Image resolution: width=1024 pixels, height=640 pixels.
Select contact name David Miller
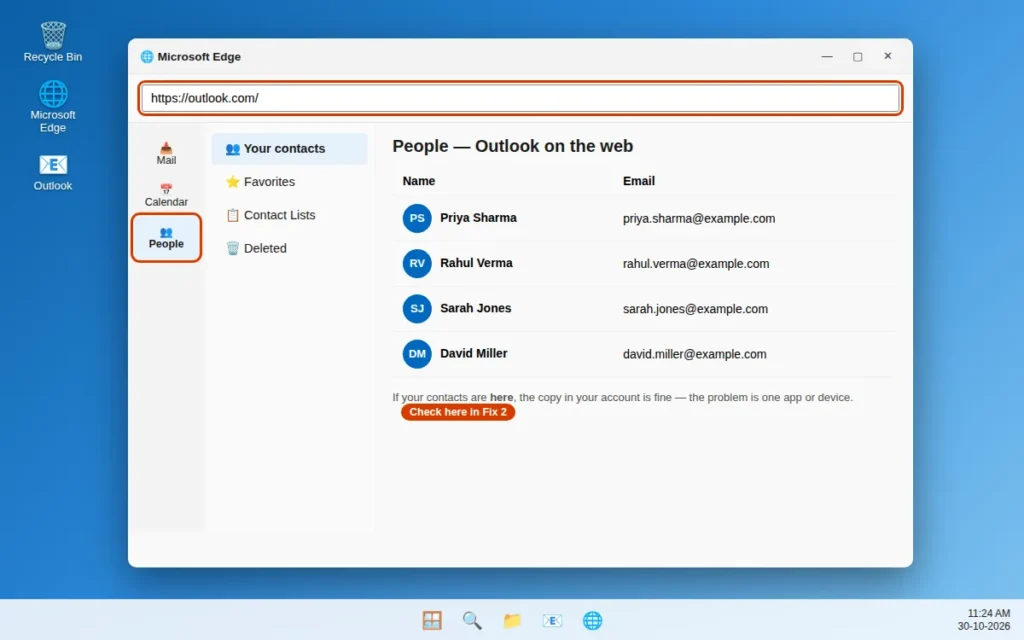473,353
